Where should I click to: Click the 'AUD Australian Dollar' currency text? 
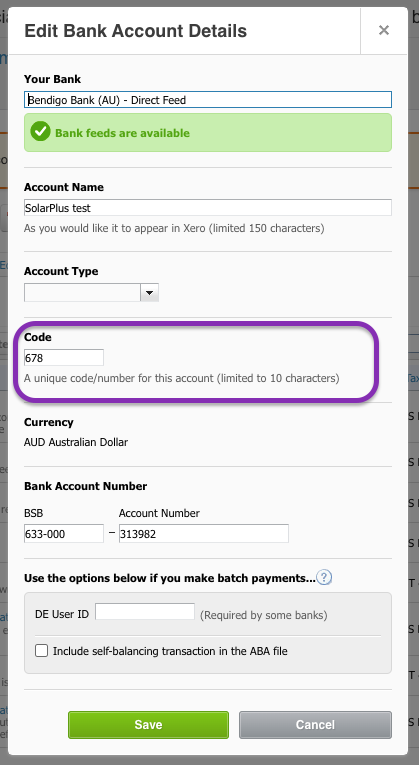point(76,443)
